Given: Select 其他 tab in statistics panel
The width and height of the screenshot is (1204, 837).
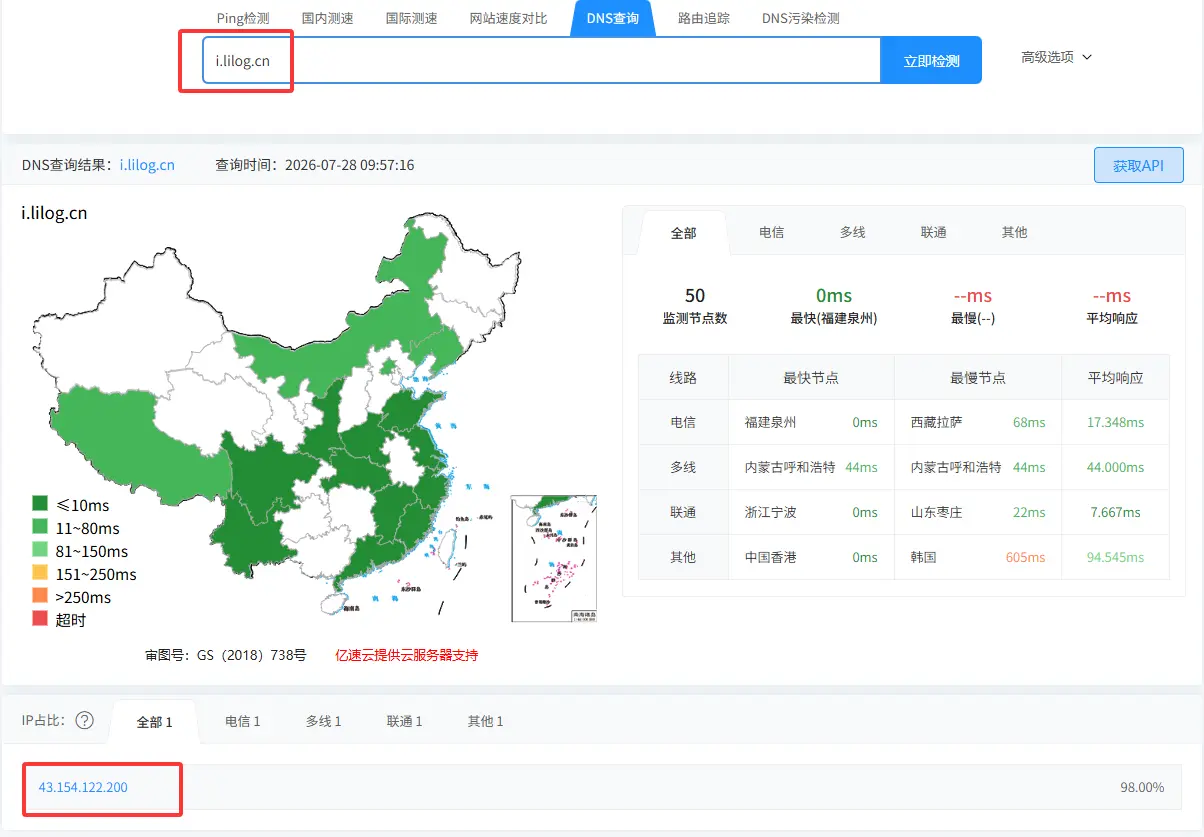Looking at the screenshot, I should (x=1014, y=232).
